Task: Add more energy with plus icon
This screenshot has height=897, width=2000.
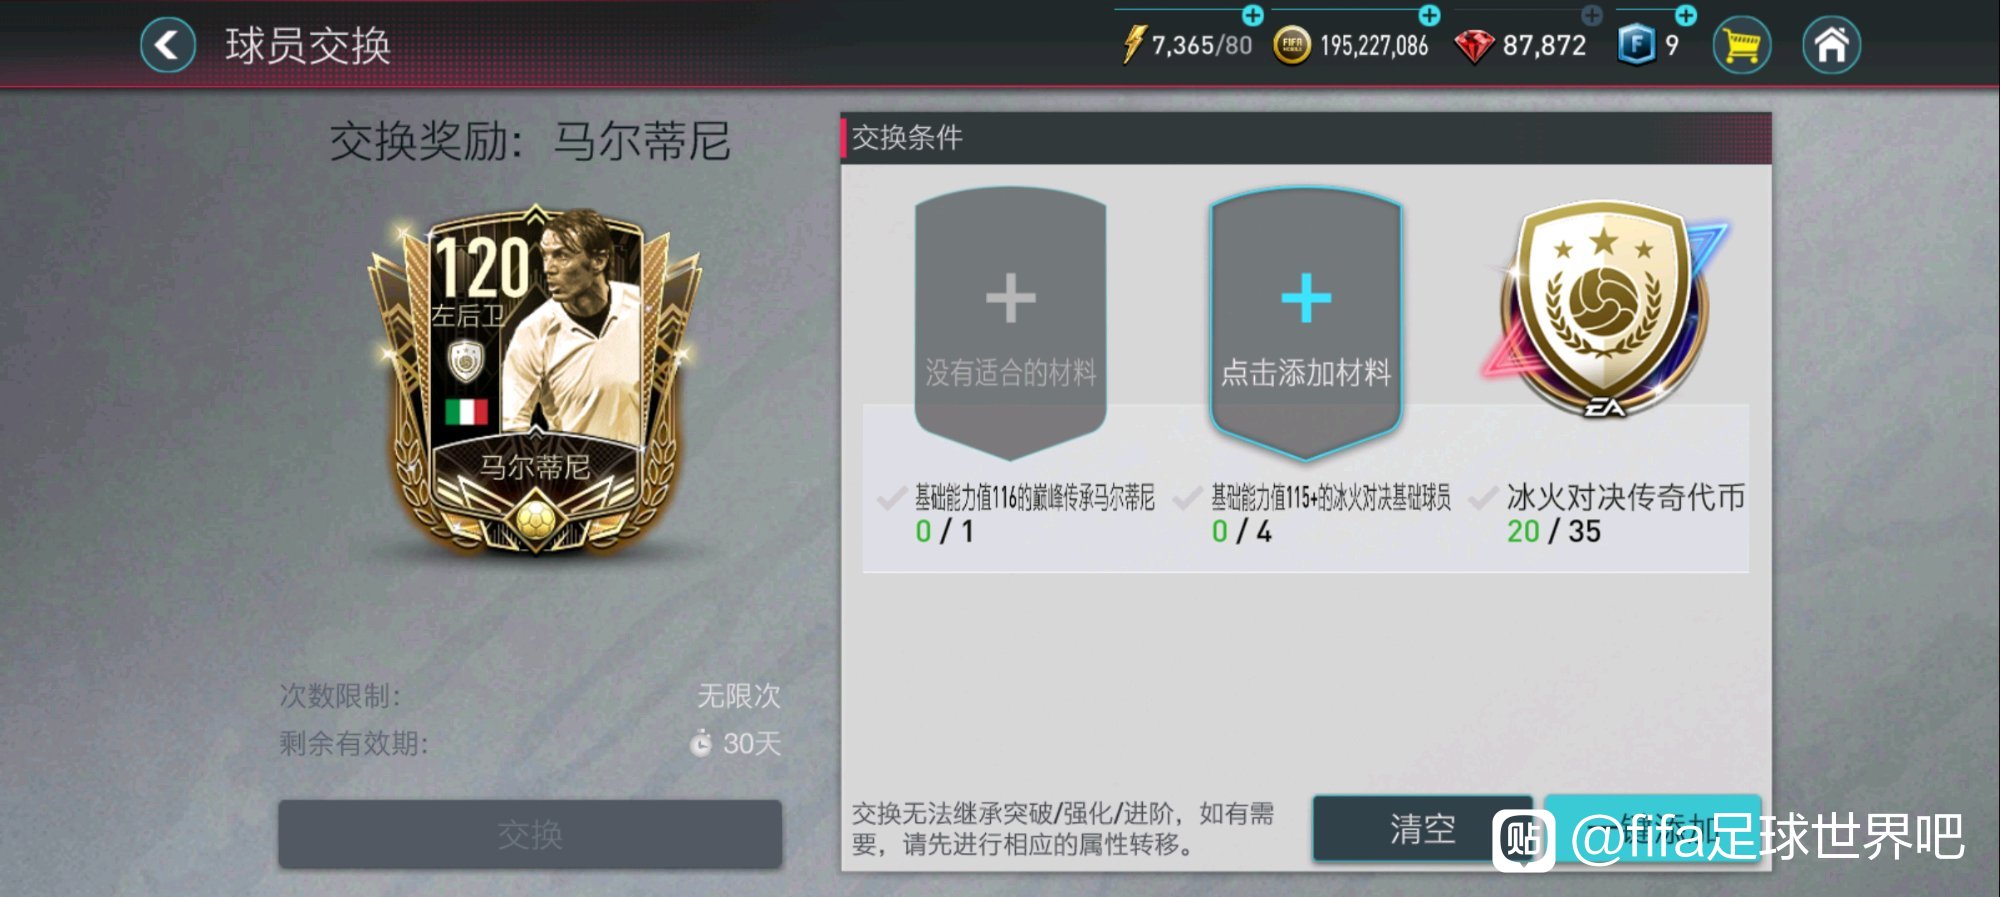Action: coord(1252,15)
